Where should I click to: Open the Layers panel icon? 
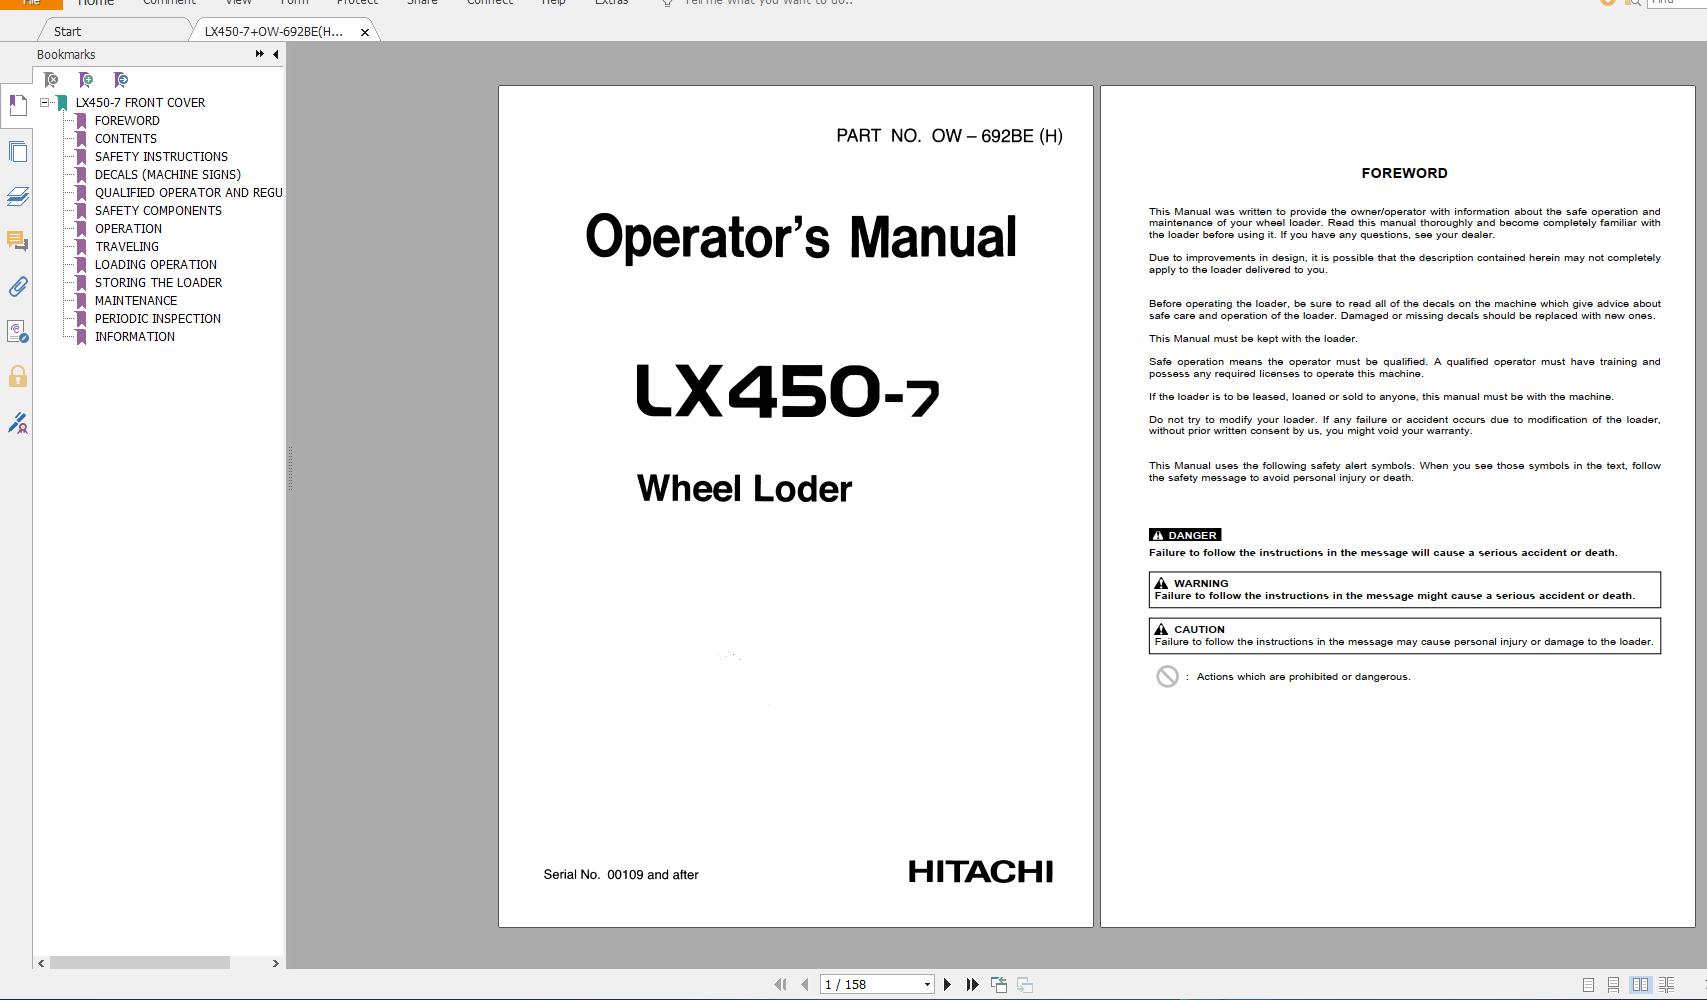pyautogui.click(x=17, y=196)
